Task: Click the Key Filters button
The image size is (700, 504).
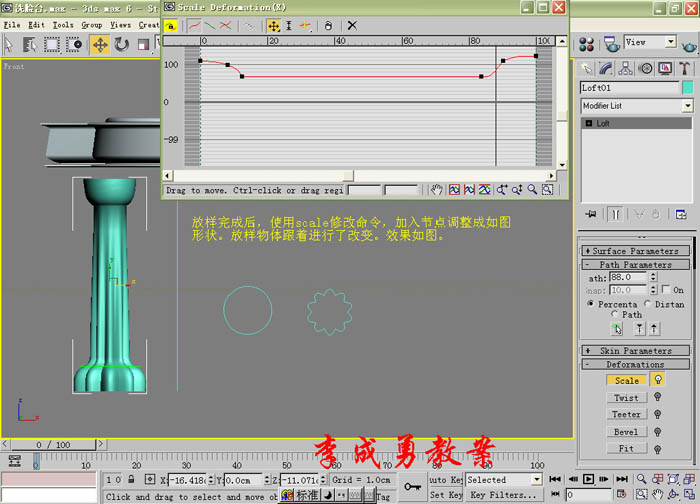Action: (503, 495)
